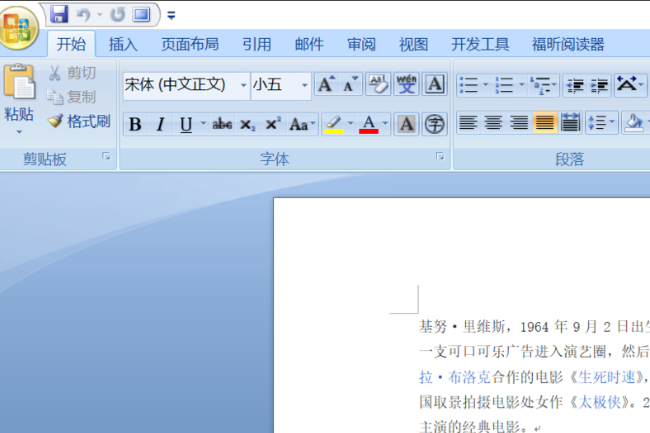Apply distributed alignment
This screenshot has height=433, width=650.
[570, 123]
